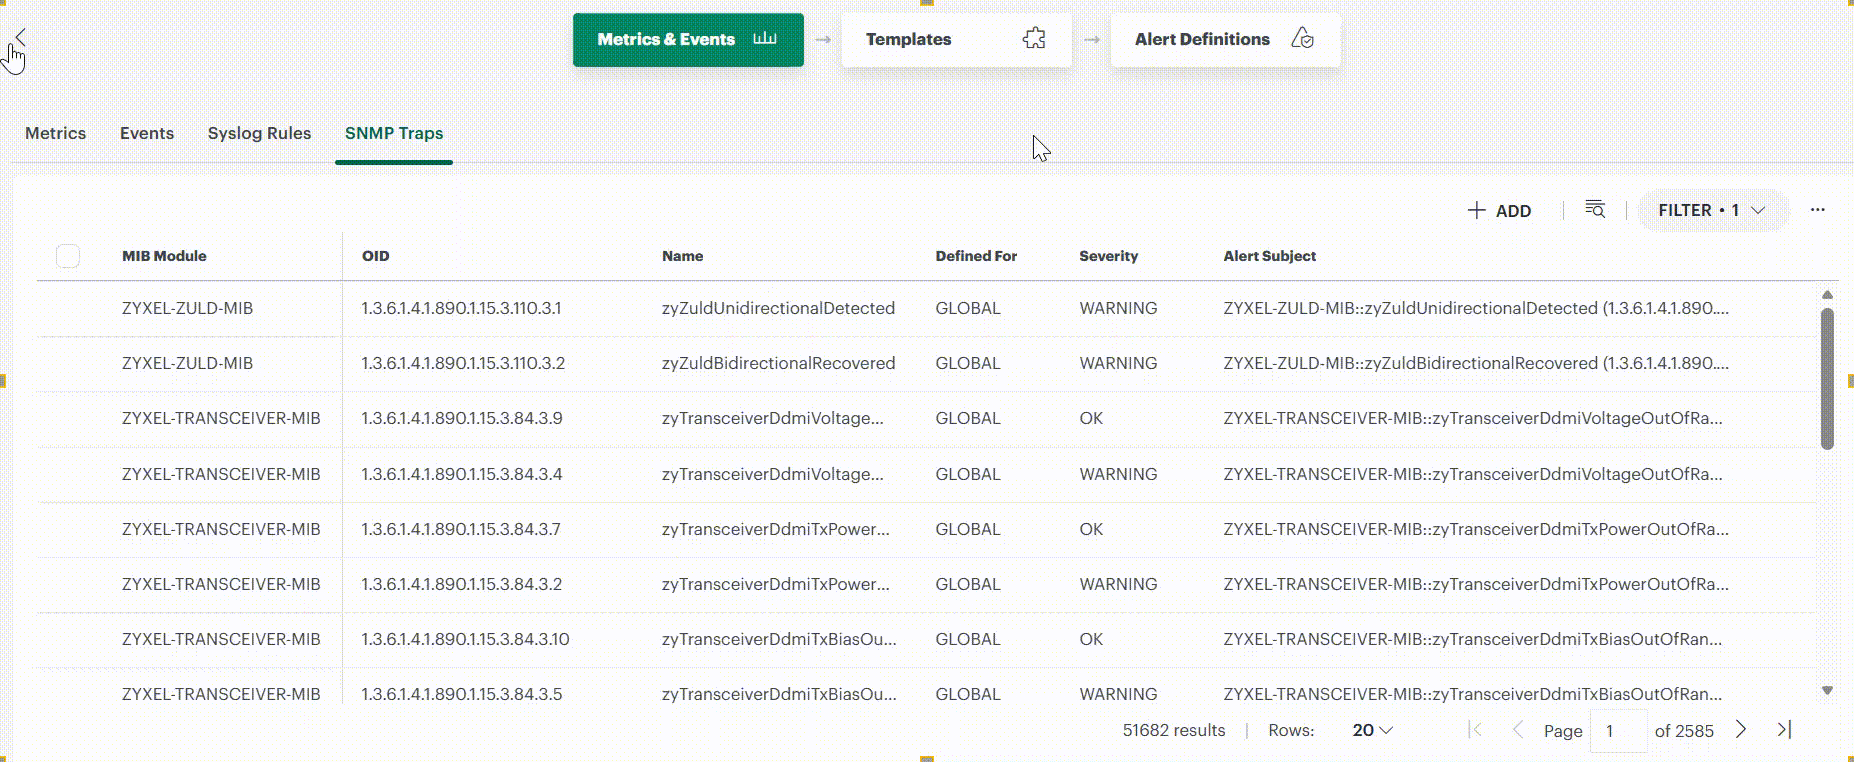This screenshot has height=762, width=1854.
Task: Click the Page number input field
Action: (x=1618, y=731)
